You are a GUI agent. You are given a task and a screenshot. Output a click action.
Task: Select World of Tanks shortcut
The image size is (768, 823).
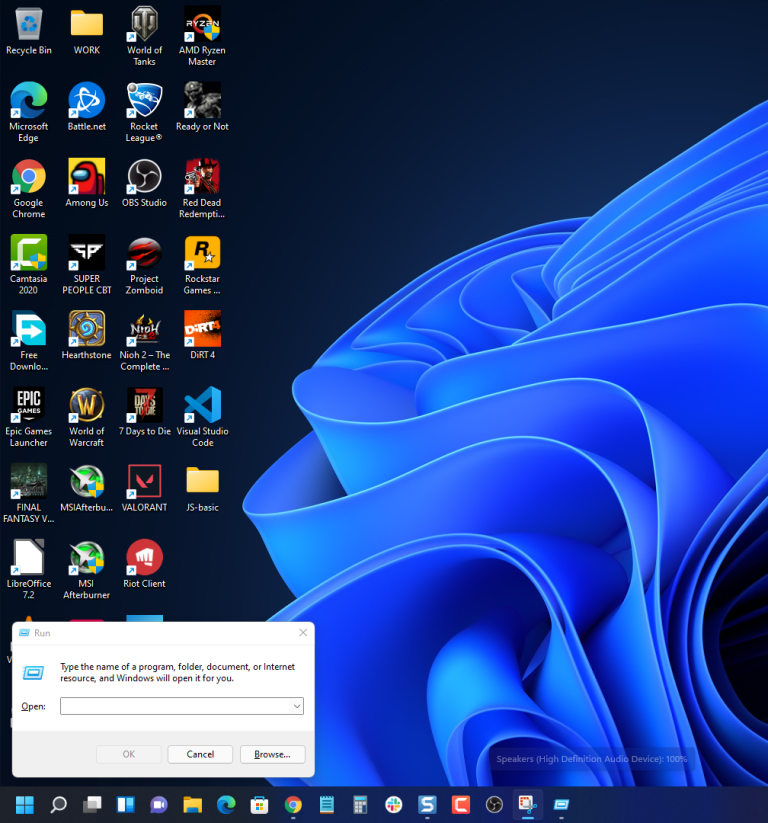pos(144,37)
